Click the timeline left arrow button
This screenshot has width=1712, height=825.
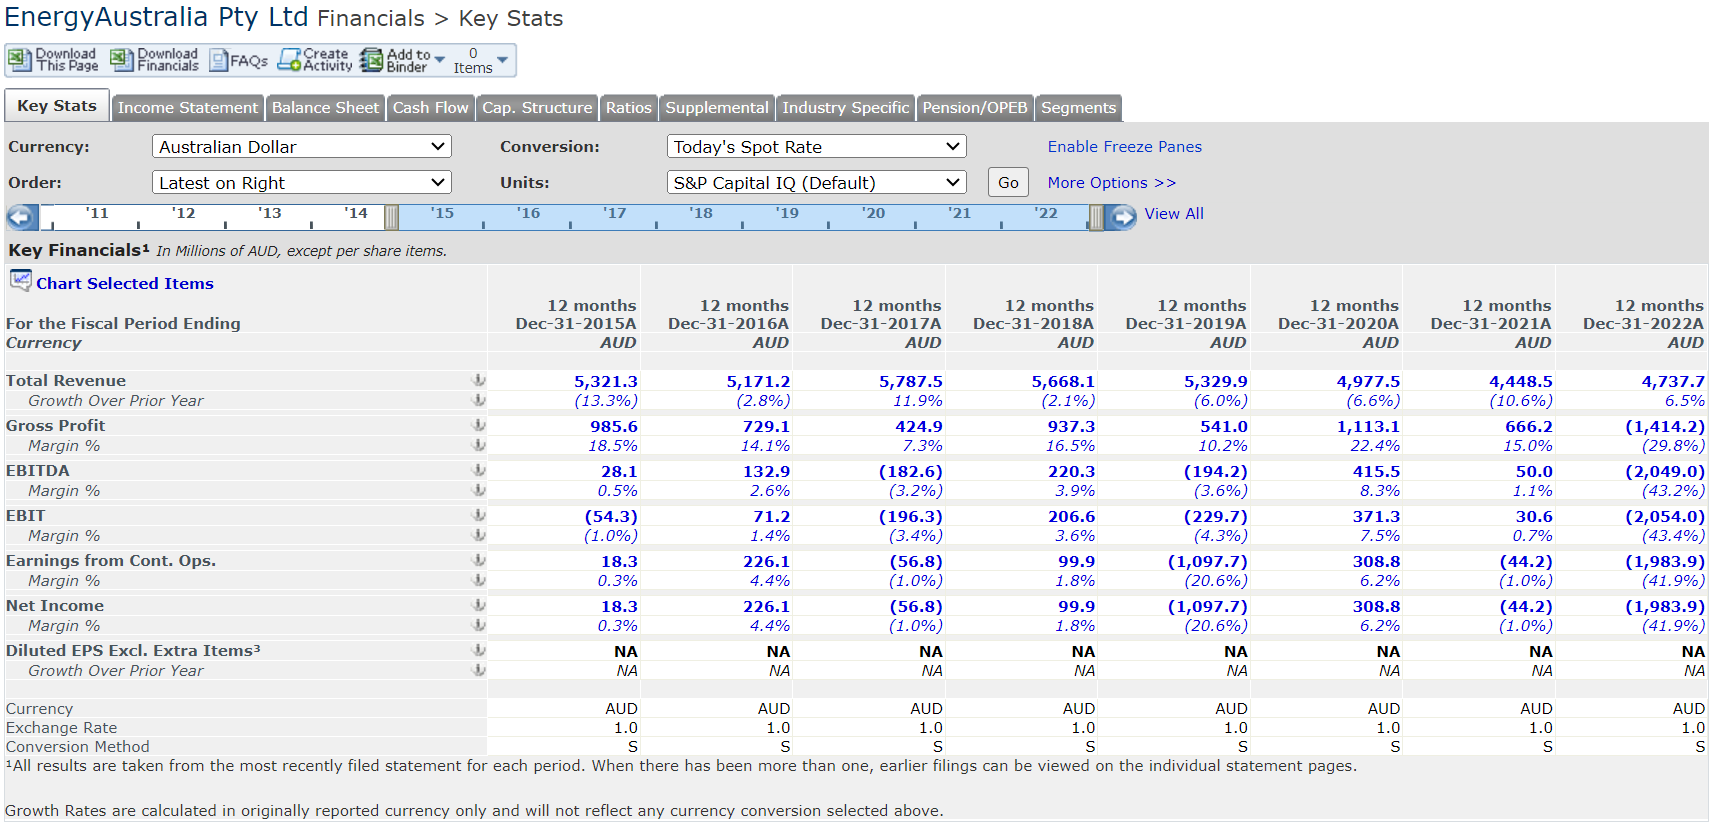pos(22,217)
